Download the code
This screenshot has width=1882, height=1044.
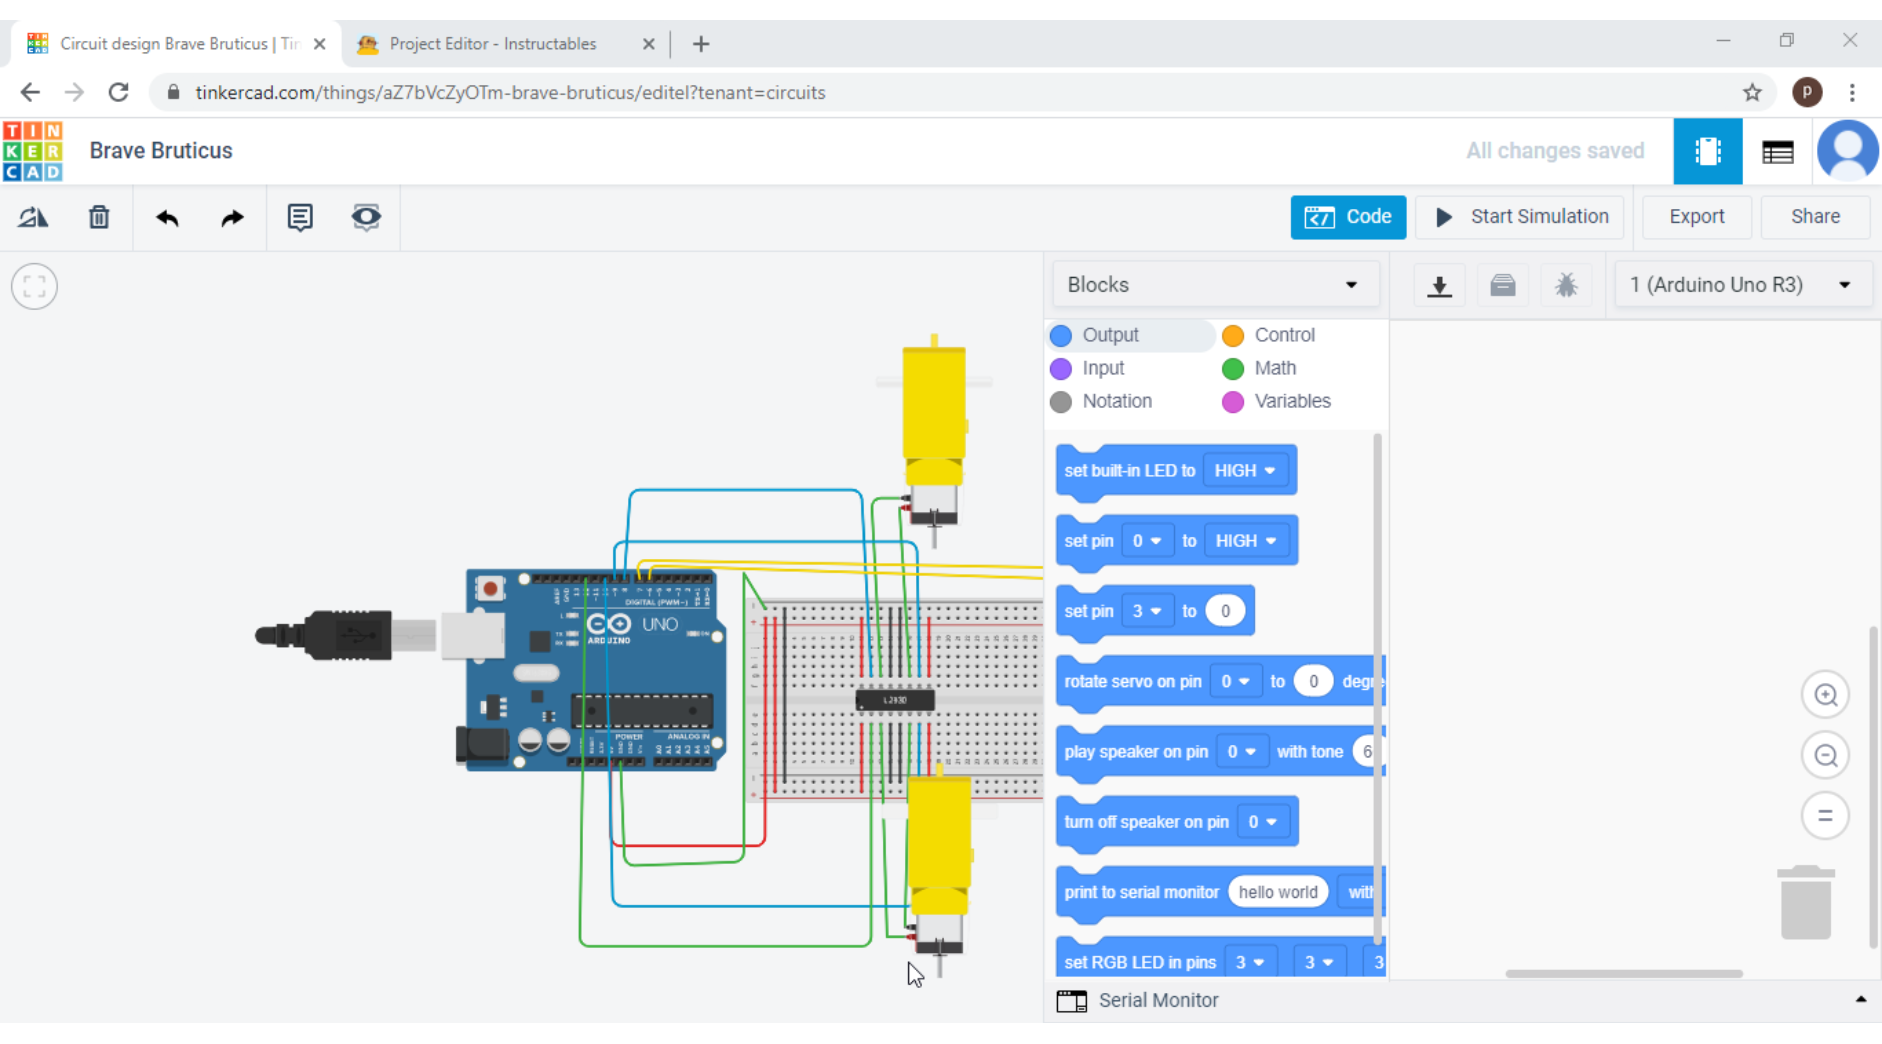point(1439,286)
